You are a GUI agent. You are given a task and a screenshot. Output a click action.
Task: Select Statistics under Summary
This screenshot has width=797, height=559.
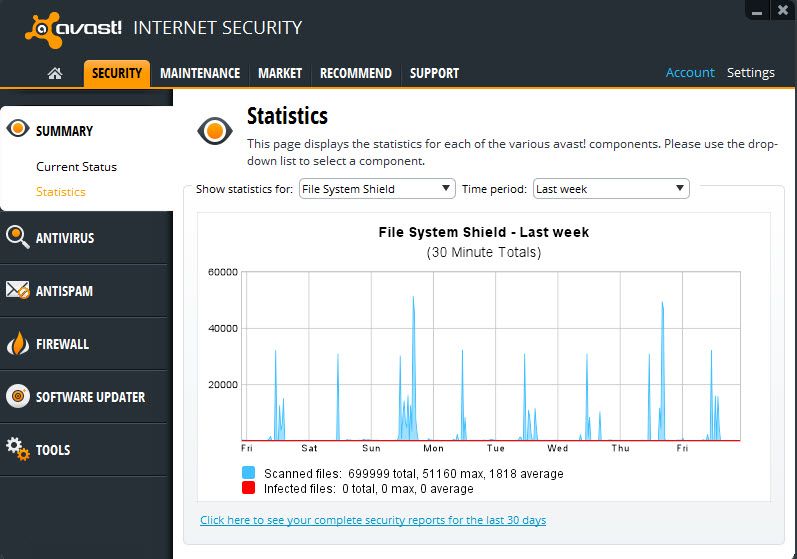[x=60, y=192]
